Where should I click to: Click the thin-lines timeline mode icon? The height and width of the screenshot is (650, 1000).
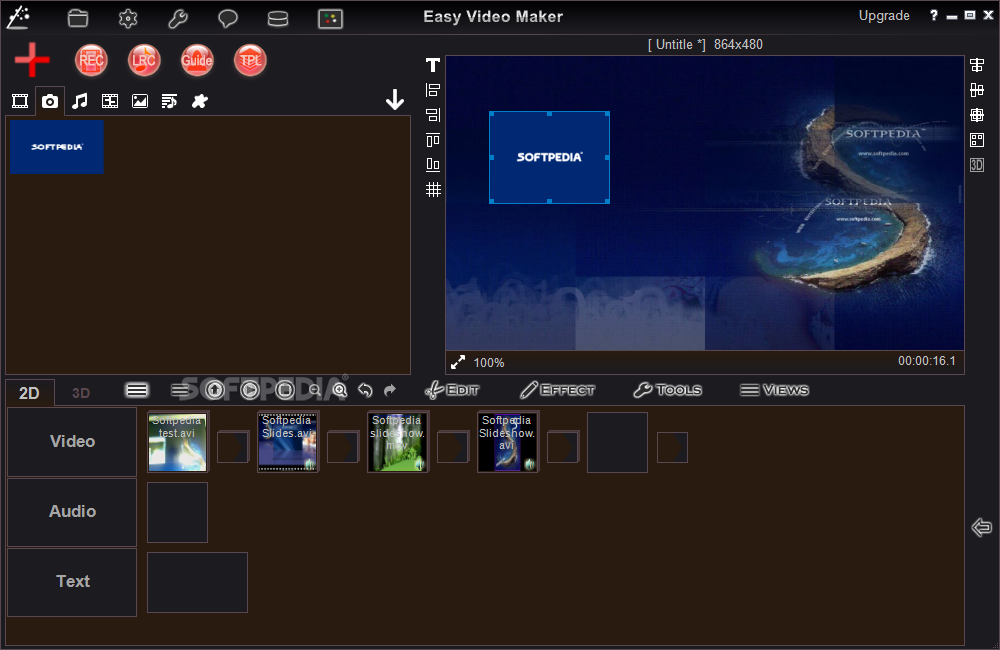[180, 390]
